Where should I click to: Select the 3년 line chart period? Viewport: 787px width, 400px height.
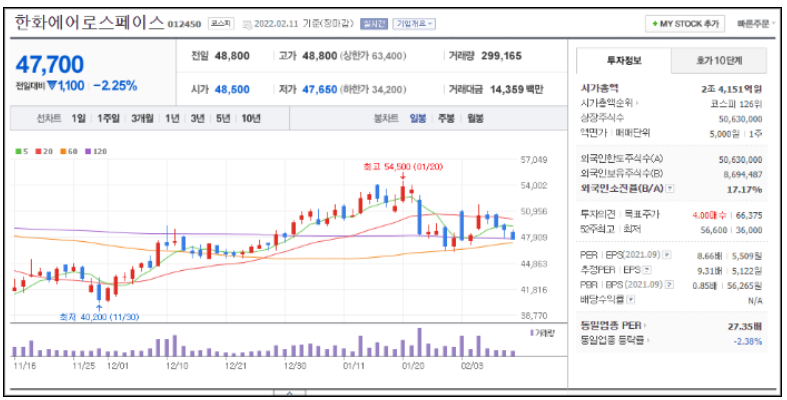197,118
